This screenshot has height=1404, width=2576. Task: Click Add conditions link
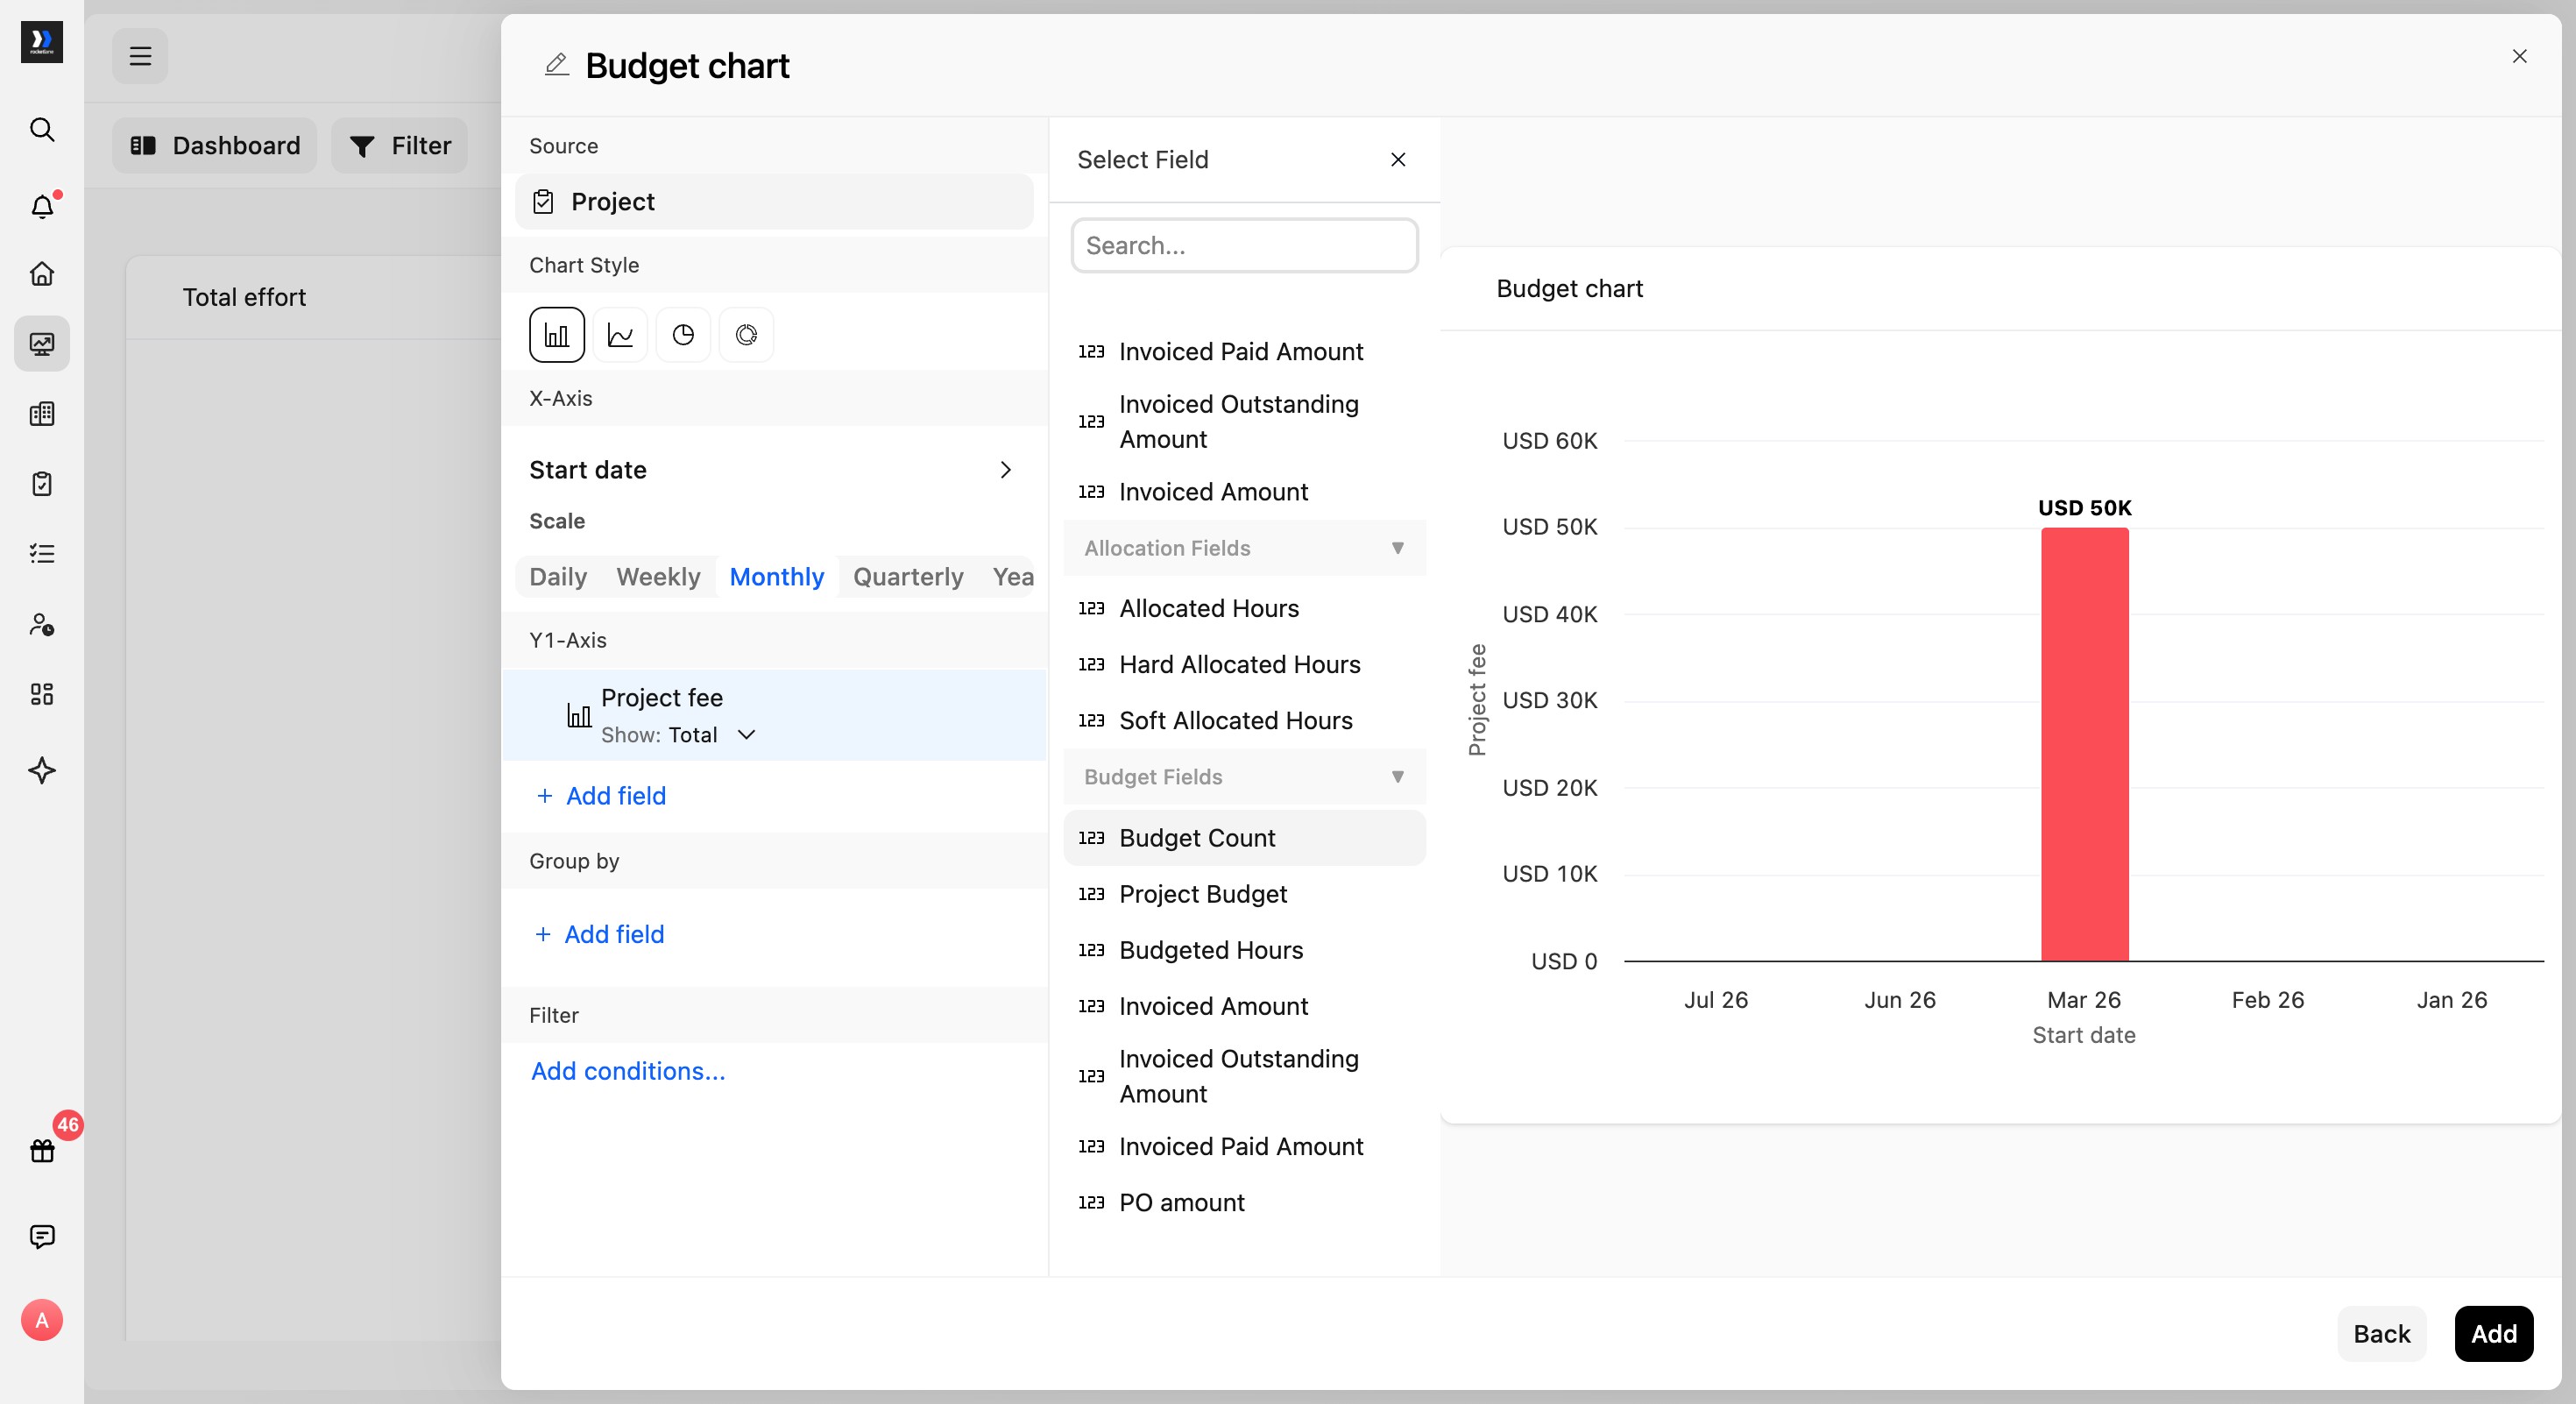(x=628, y=1071)
